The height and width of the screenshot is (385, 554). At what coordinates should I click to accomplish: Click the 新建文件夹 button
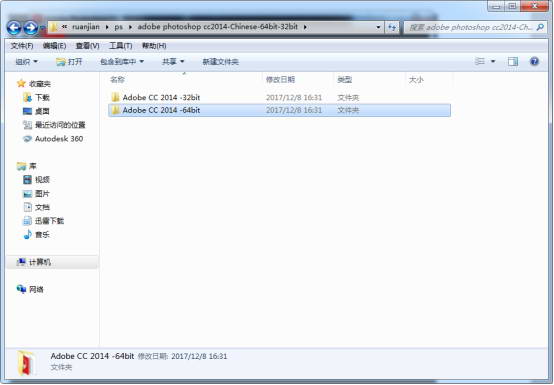click(x=220, y=62)
